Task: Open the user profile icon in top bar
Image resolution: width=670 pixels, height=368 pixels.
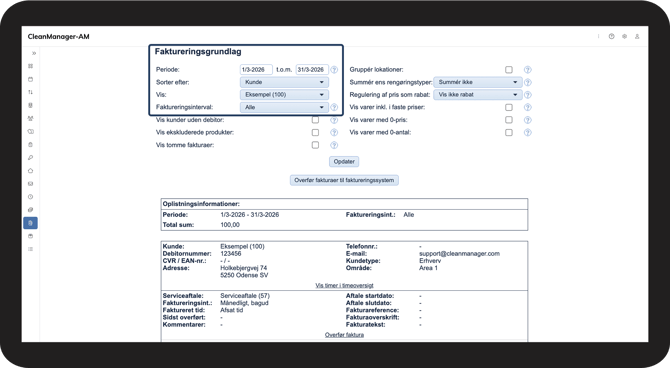Action: pyautogui.click(x=637, y=37)
